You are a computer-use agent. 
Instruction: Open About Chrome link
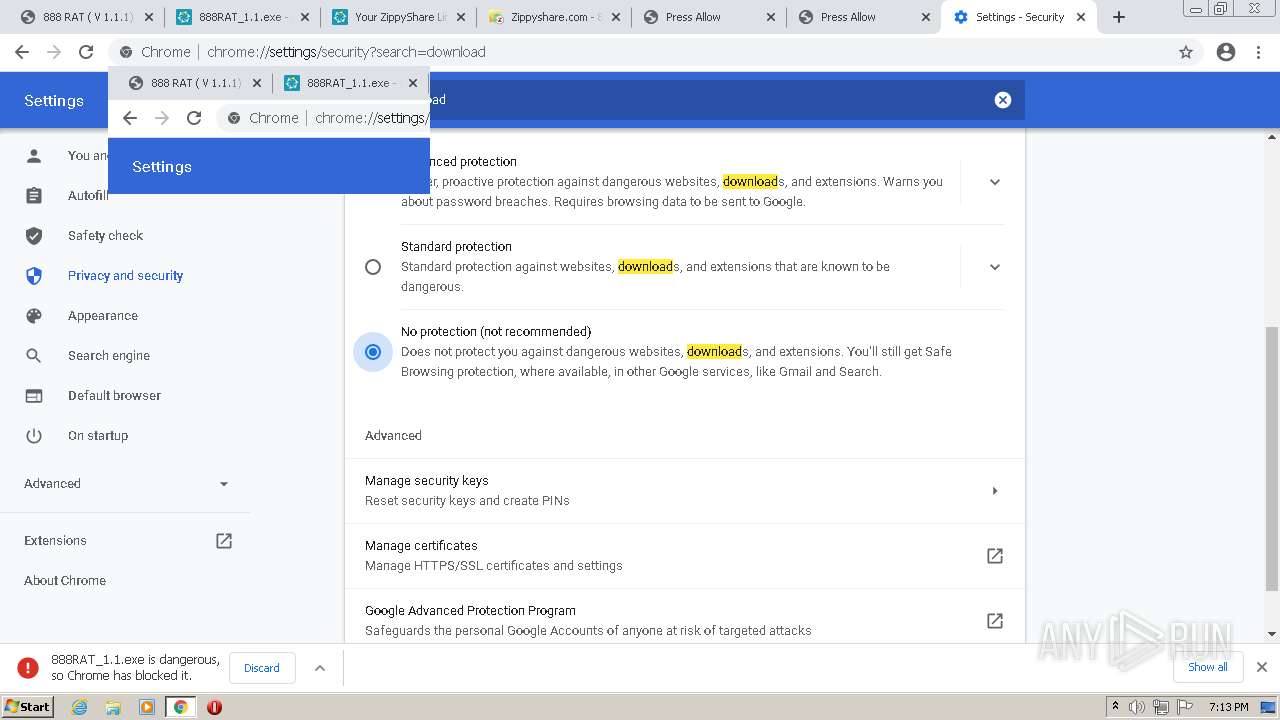[65, 580]
